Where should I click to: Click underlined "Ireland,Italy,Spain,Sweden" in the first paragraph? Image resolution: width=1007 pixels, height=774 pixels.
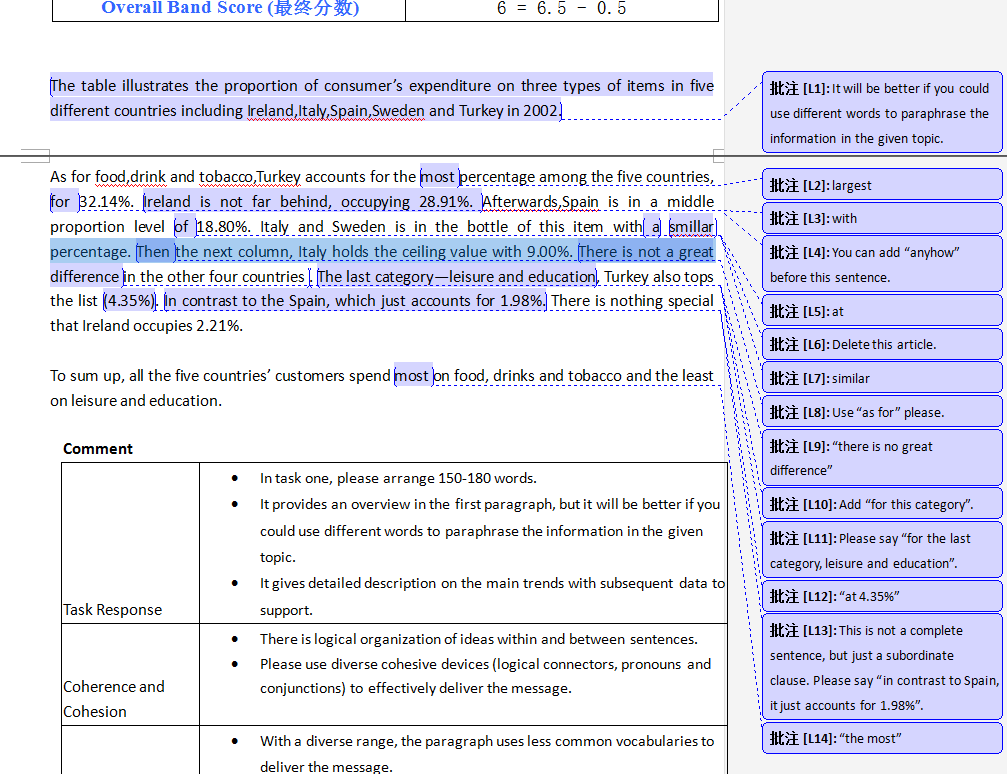[x=336, y=110]
